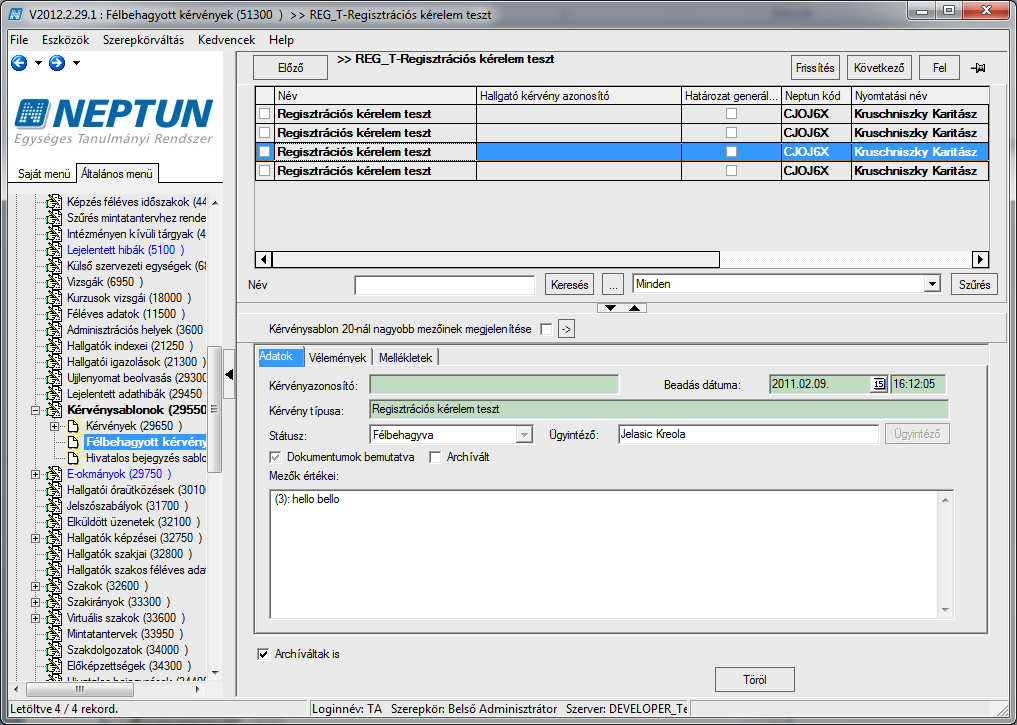Click the Kérvények (29650) page icon
This screenshot has height=725, width=1017.
pos(73,426)
